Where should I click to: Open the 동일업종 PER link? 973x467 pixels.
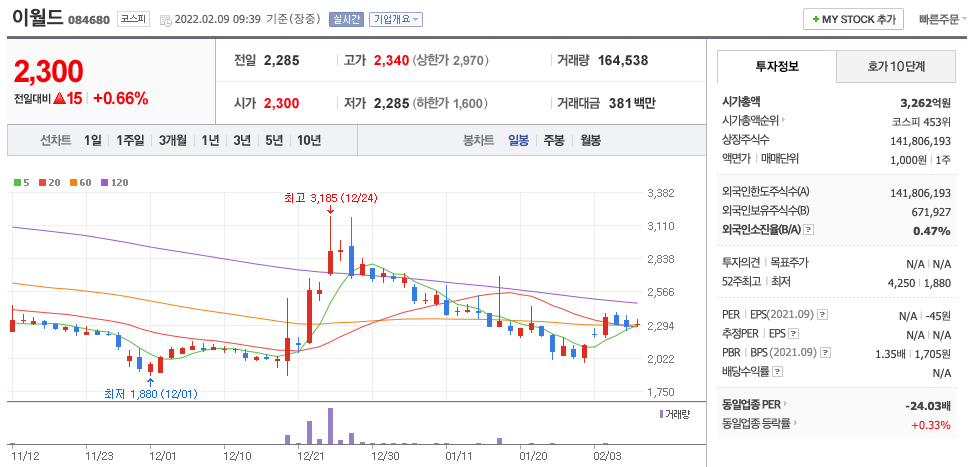point(755,404)
